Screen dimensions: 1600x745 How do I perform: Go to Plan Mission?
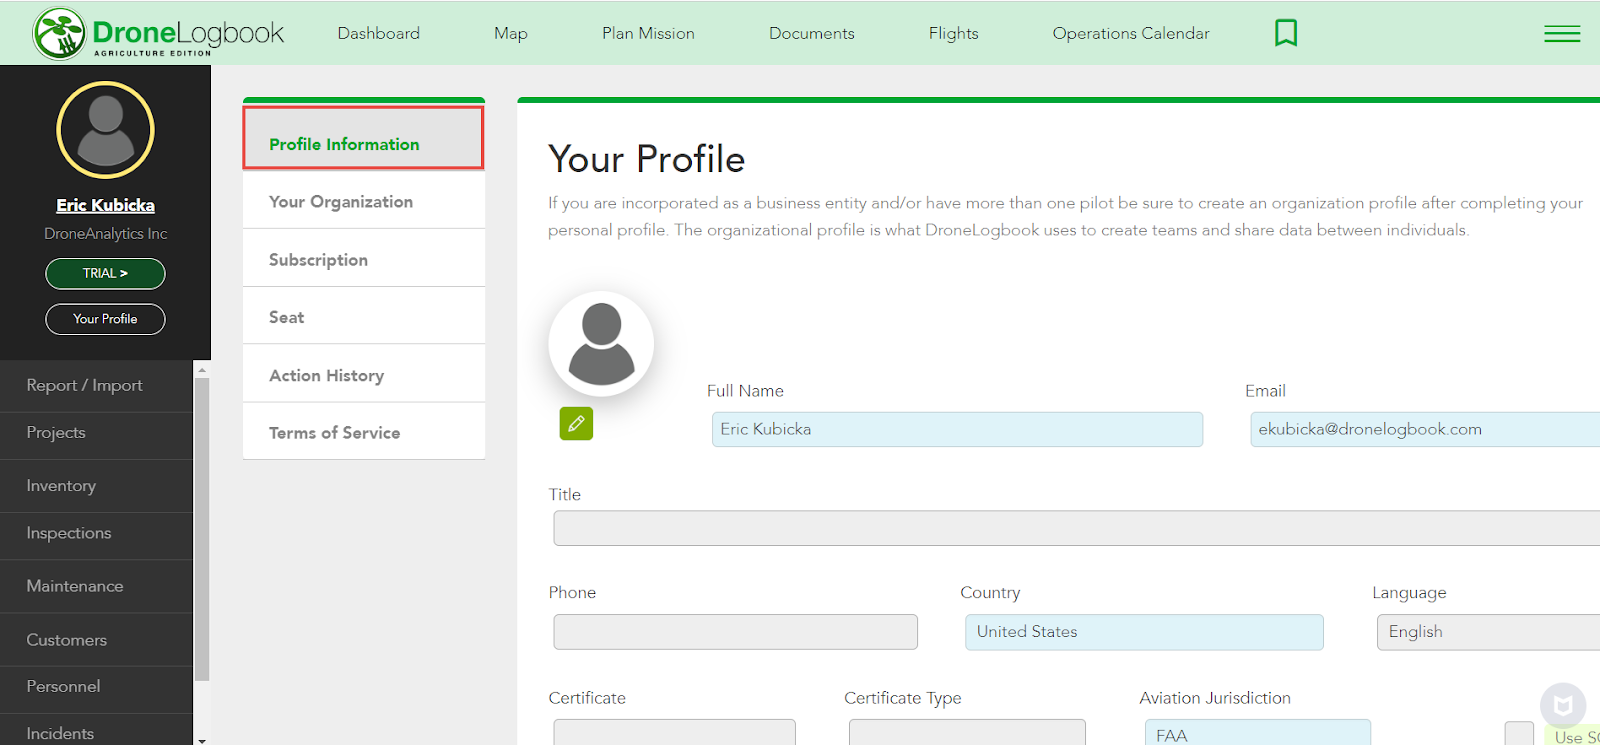648,33
